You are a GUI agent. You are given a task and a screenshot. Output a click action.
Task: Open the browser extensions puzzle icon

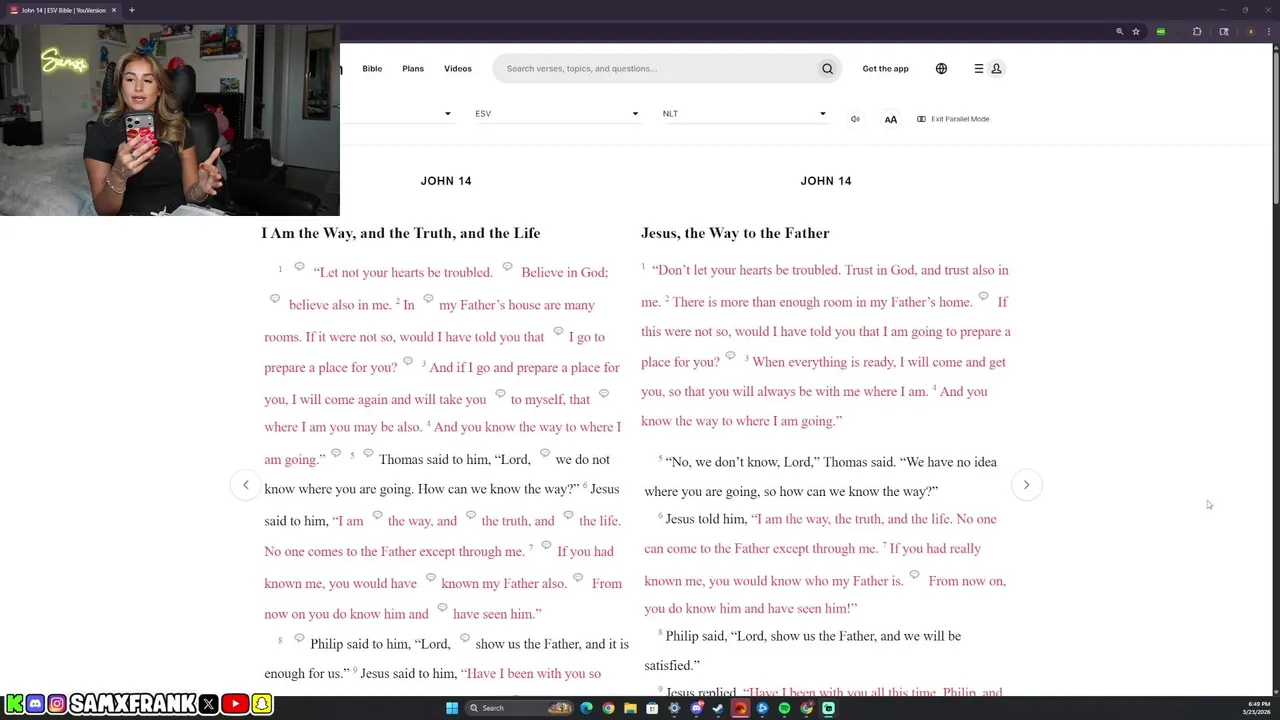click(1197, 32)
